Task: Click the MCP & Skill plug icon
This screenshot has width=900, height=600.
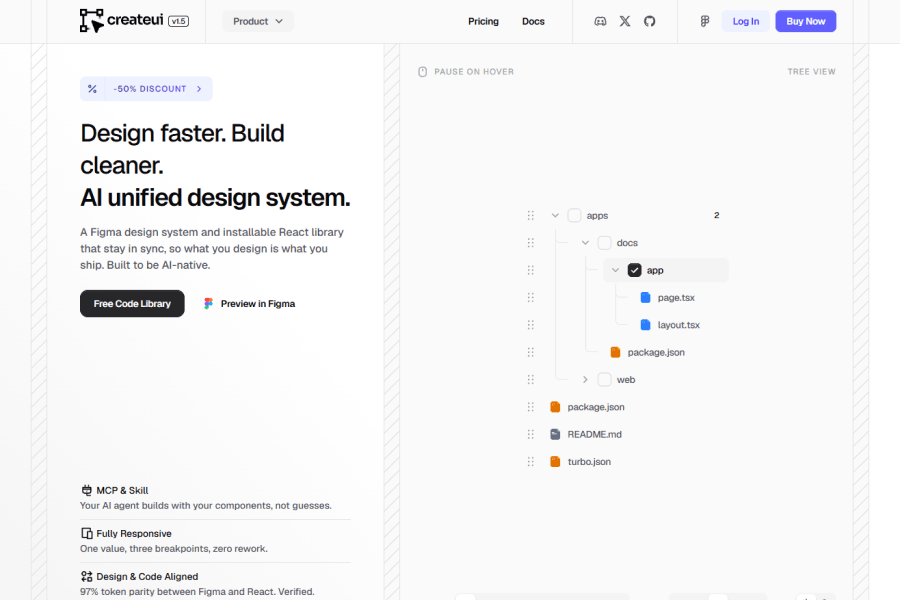Action: pos(86,490)
